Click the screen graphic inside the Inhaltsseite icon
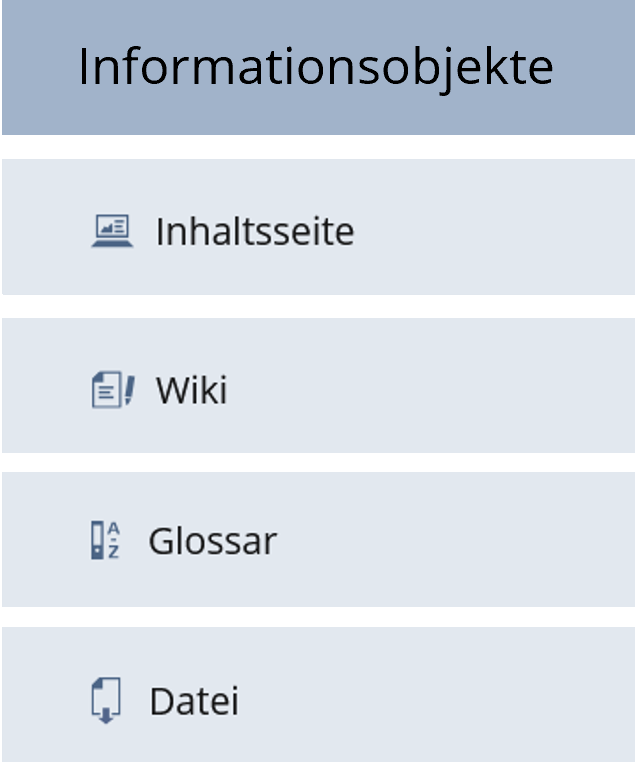635x762 pixels. (111, 227)
